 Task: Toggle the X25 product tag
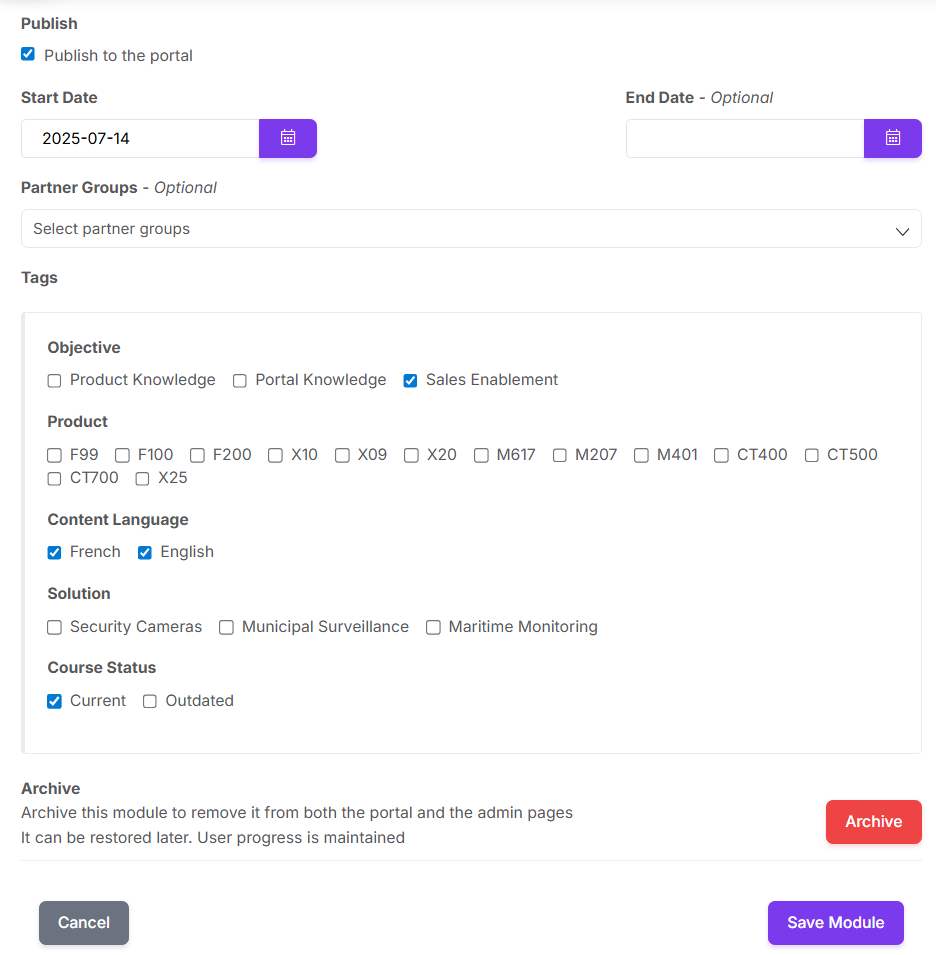tap(143, 479)
